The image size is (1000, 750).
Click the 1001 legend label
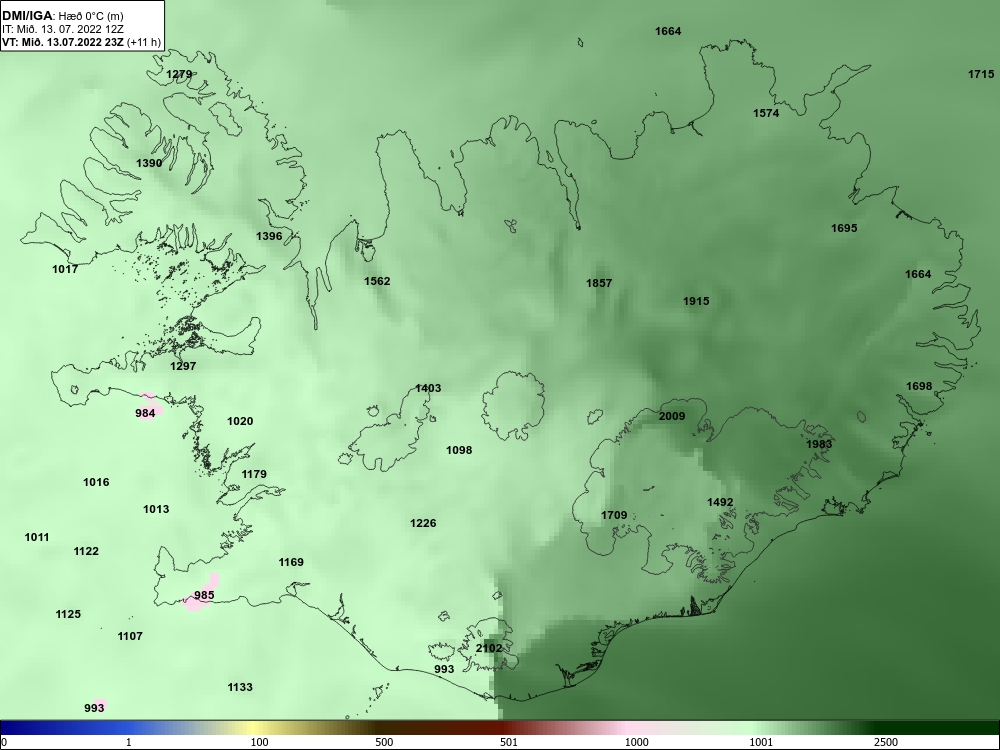click(x=761, y=742)
